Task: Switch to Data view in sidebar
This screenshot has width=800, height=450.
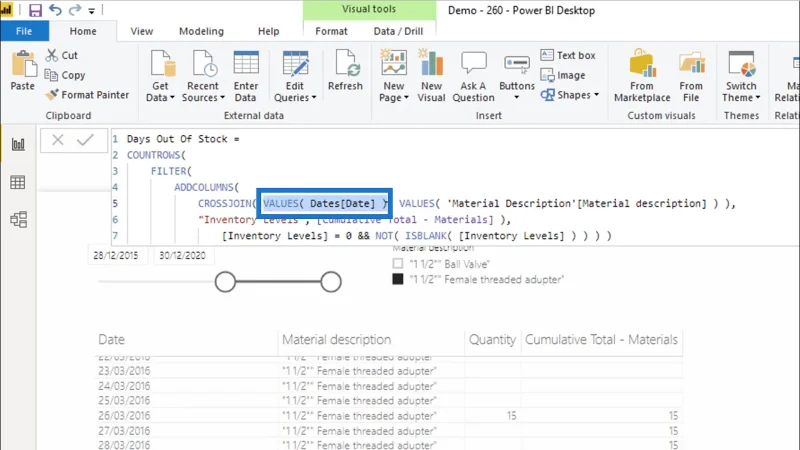Action: click(18, 182)
